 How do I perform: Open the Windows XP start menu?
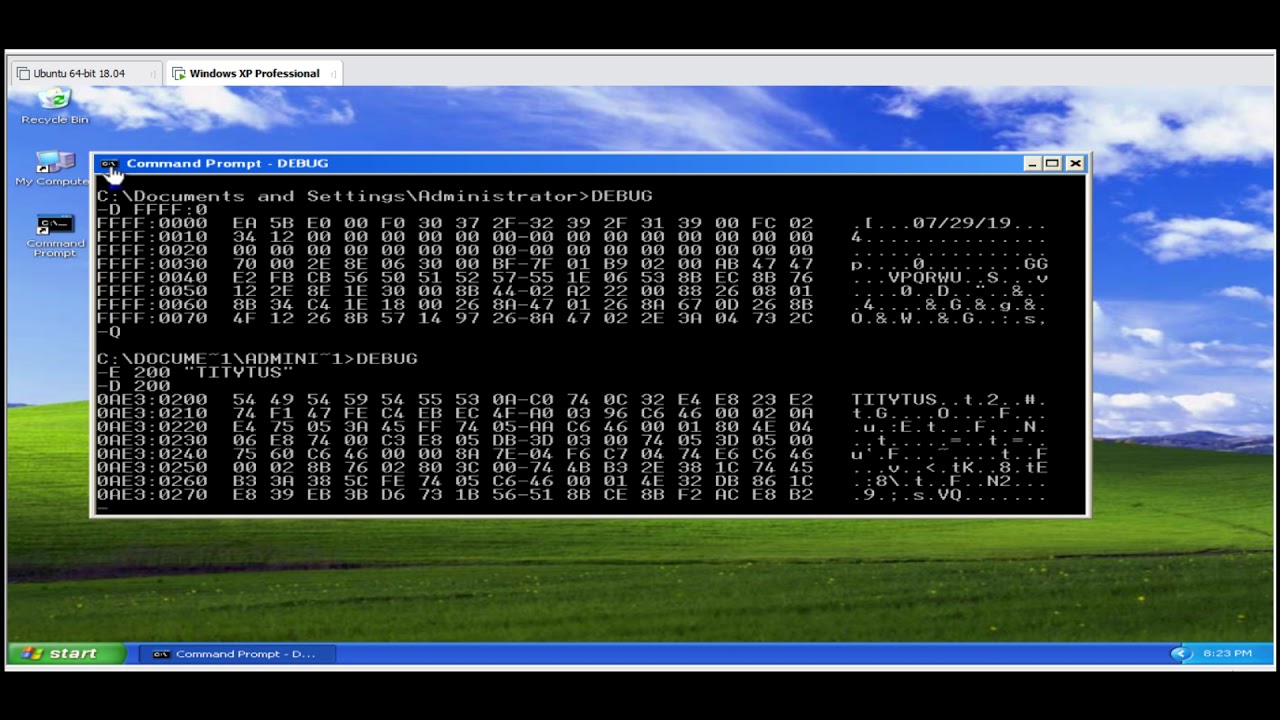pos(67,654)
